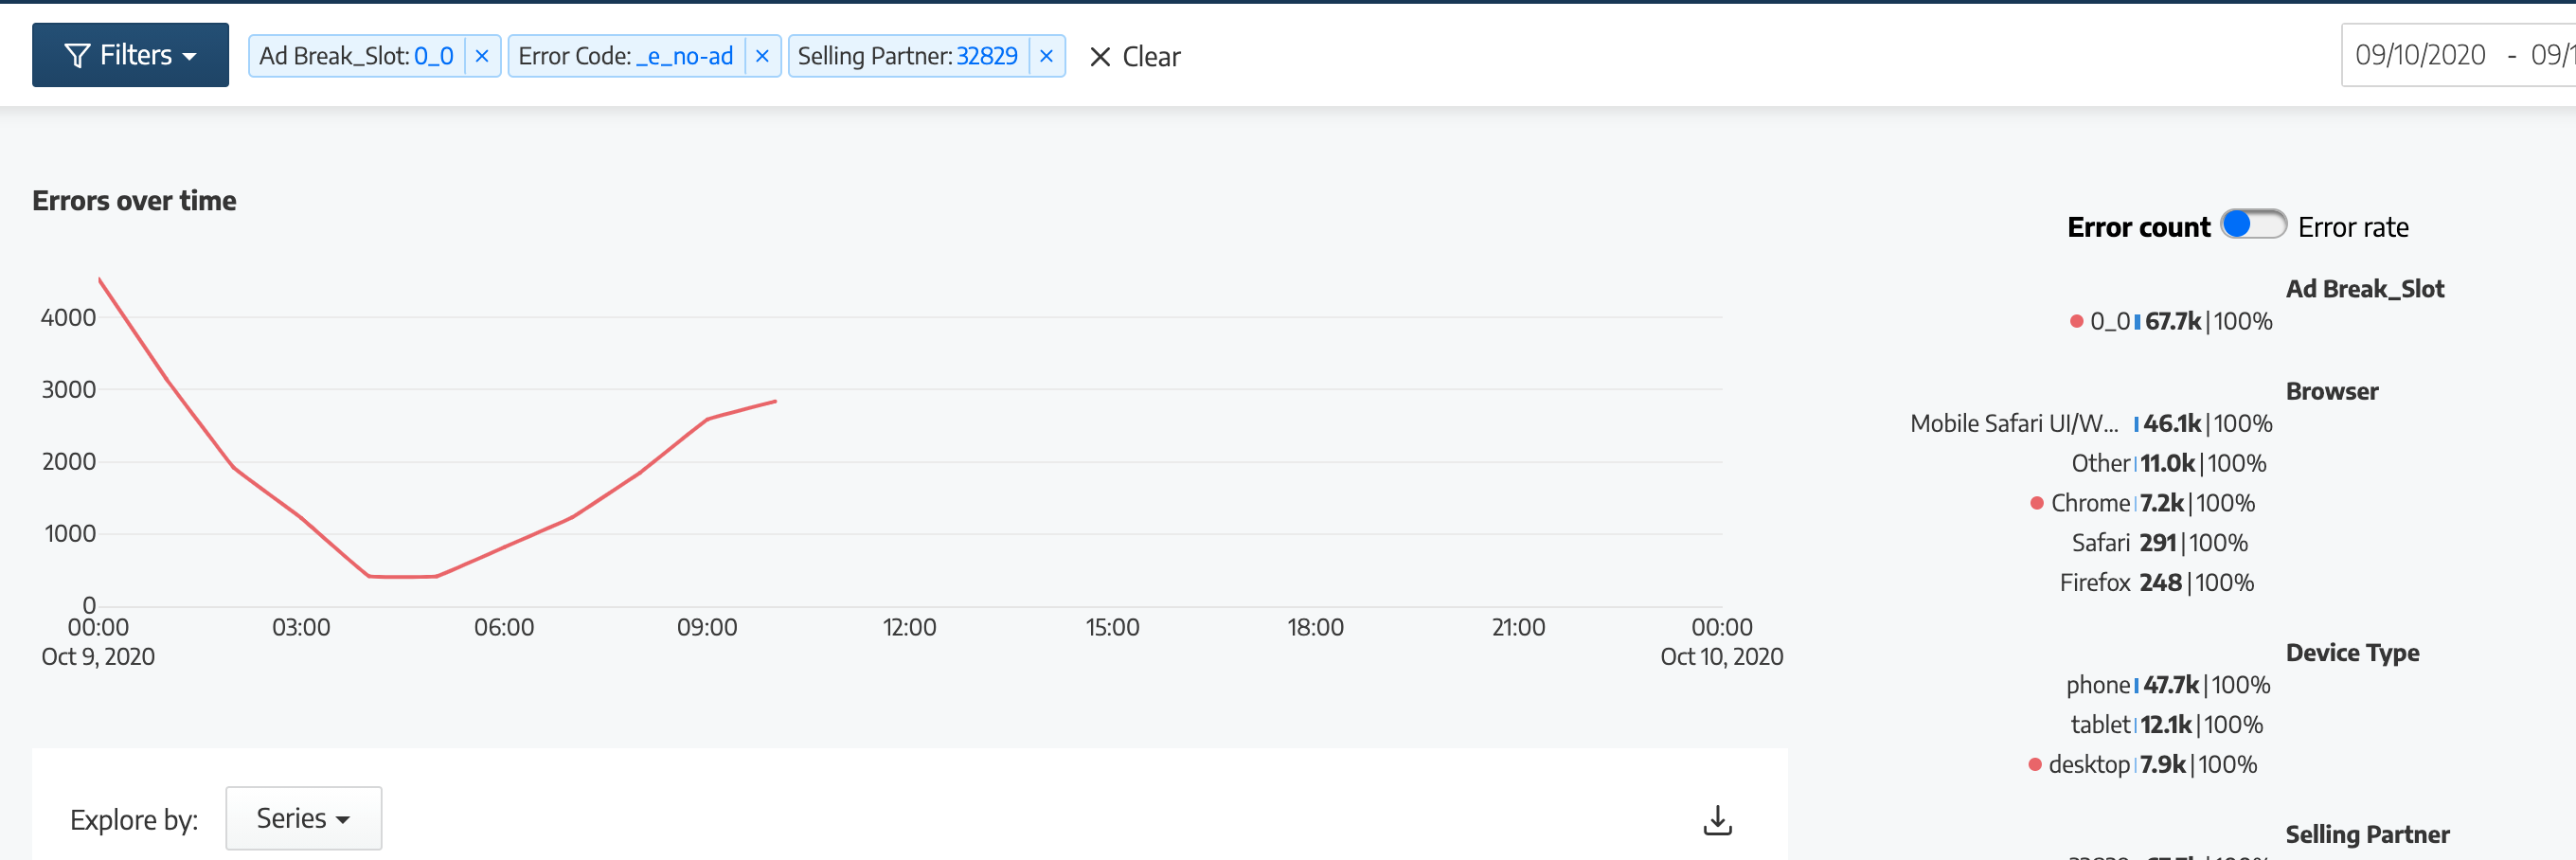This screenshot has height=860, width=2576.
Task: Select desktop in Device Type breakdown
Action: click(2089, 765)
